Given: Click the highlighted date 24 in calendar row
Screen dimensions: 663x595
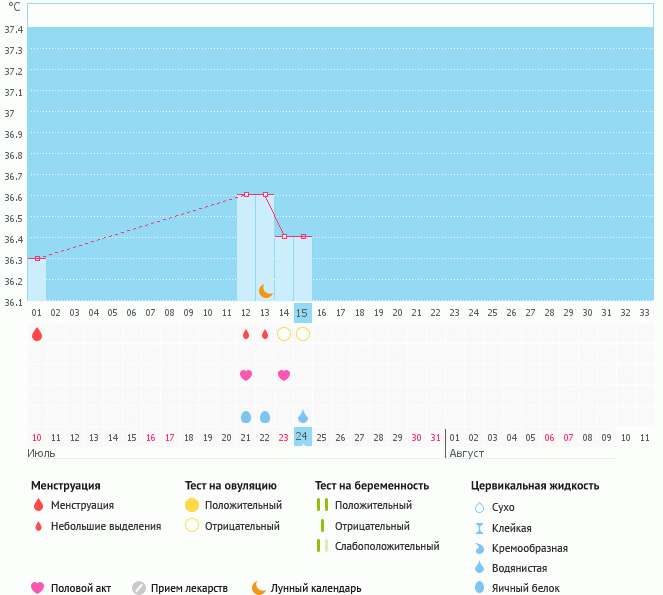Looking at the screenshot, I should (303, 437).
